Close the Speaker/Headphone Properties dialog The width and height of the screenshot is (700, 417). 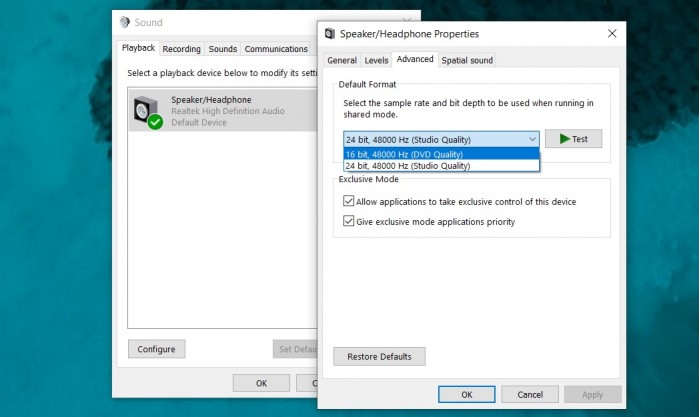(612, 33)
